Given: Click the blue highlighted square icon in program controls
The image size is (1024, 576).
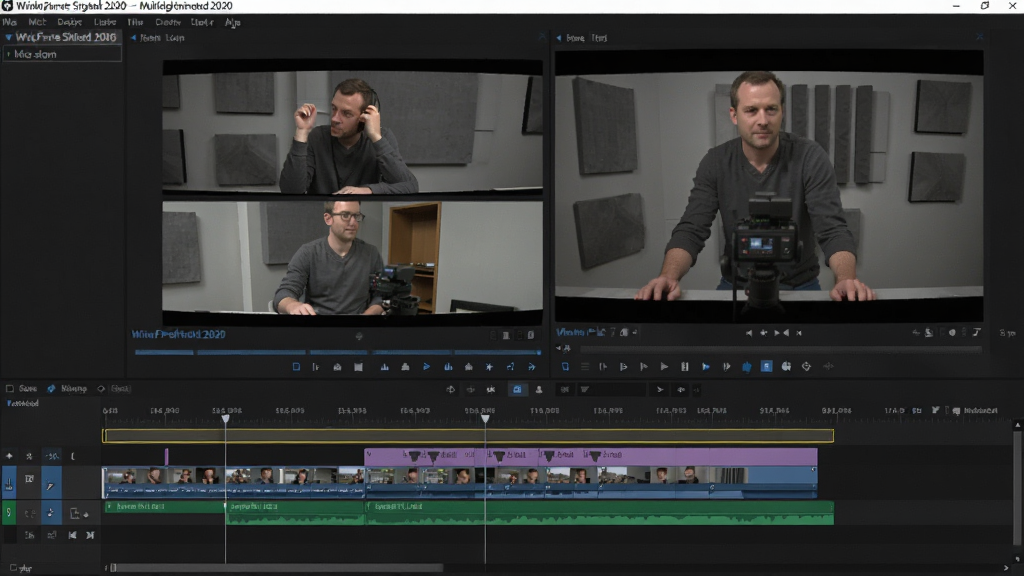Looking at the screenshot, I should tap(767, 367).
